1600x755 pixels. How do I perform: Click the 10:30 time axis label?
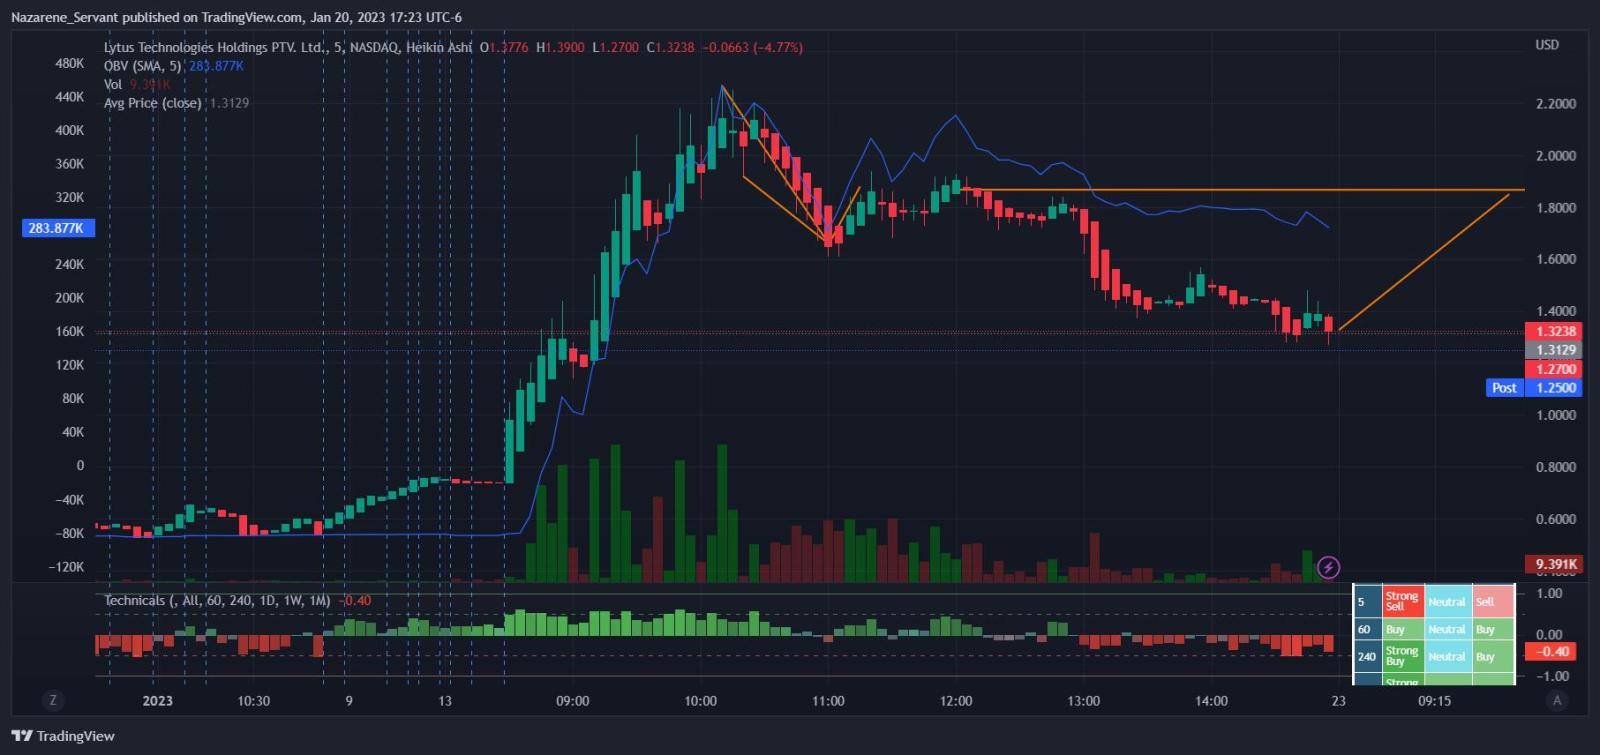pos(253,701)
